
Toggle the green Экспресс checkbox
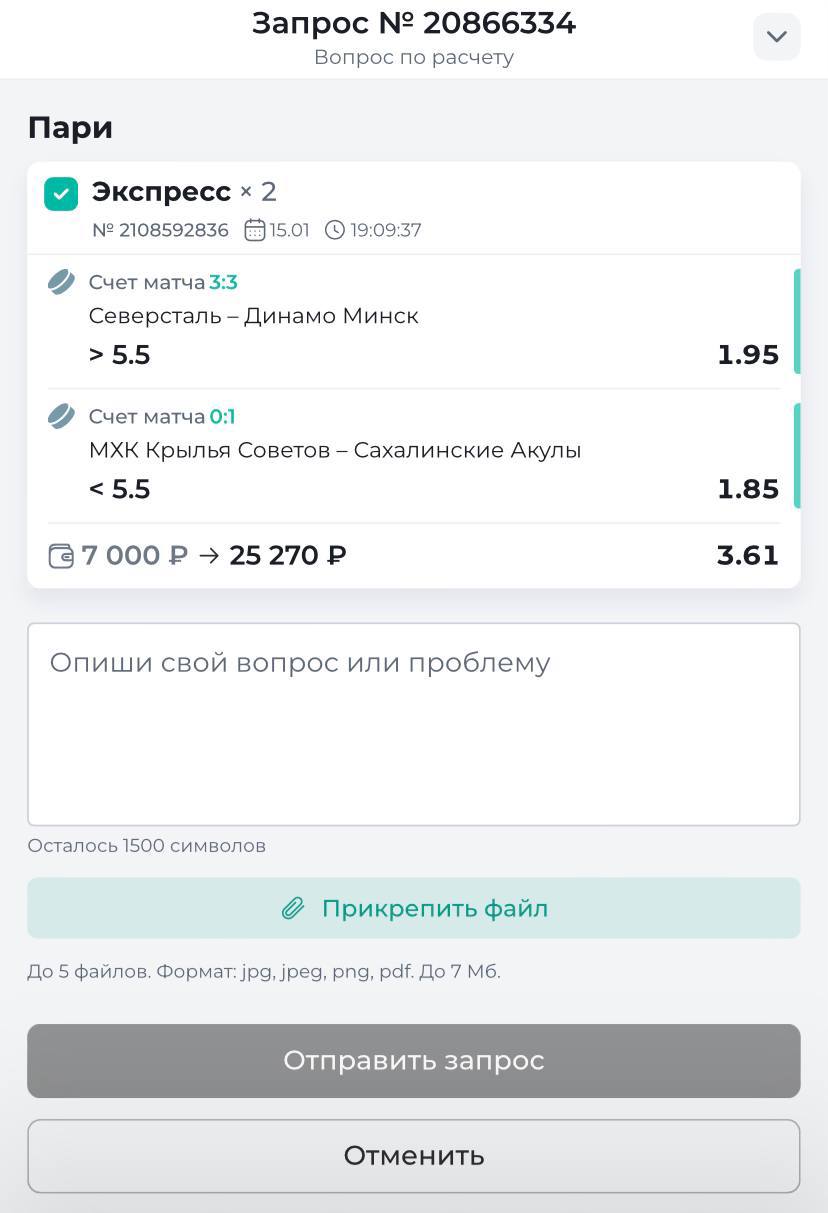coord(61,194)
